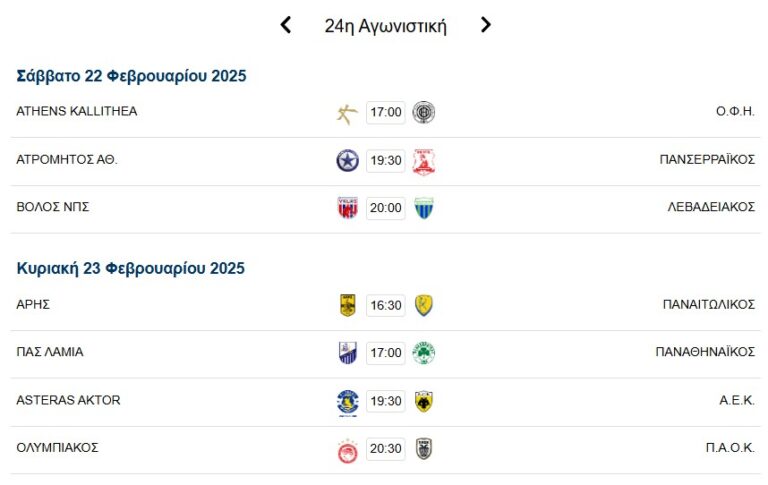Click the Olympiacos red logo
768x485 pixels.
[347, 450]
